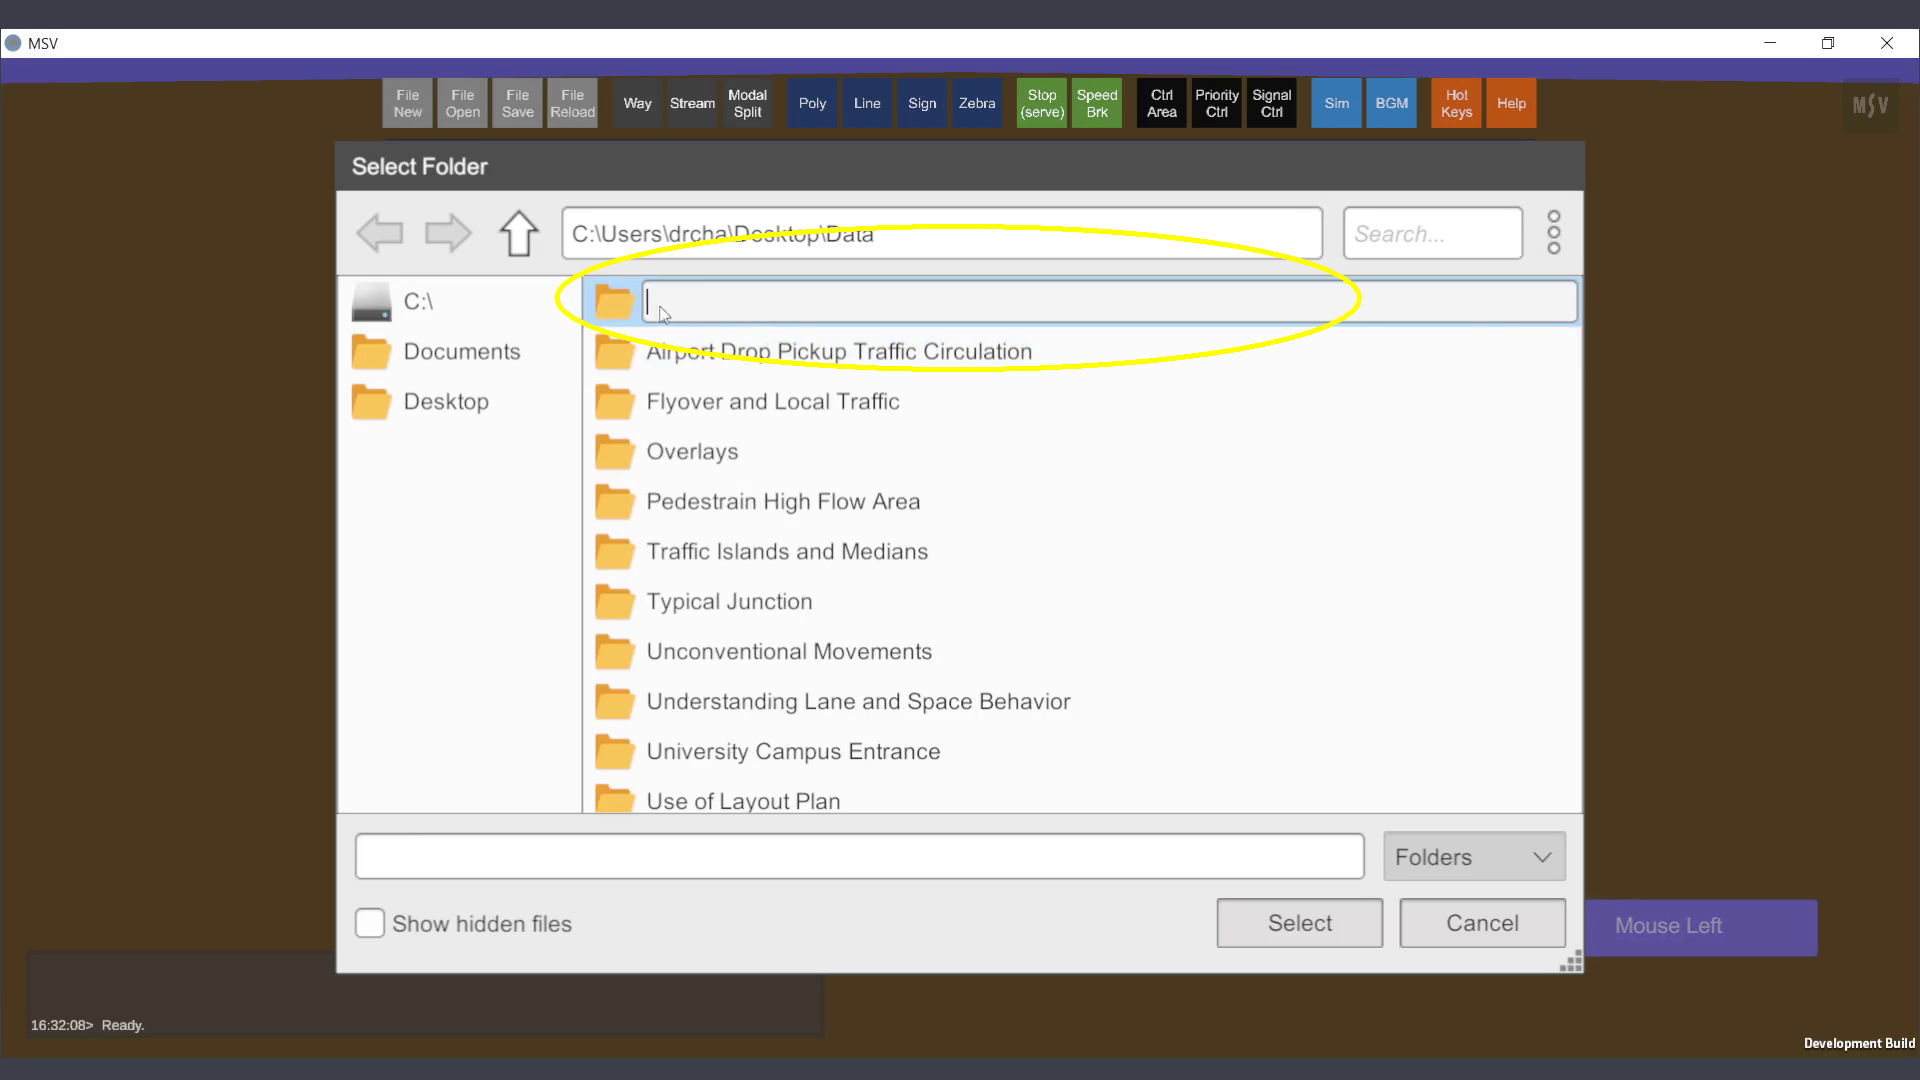Select the Overlays folder
Viewport: 1920px width, 1080px height.
point(691,451)
